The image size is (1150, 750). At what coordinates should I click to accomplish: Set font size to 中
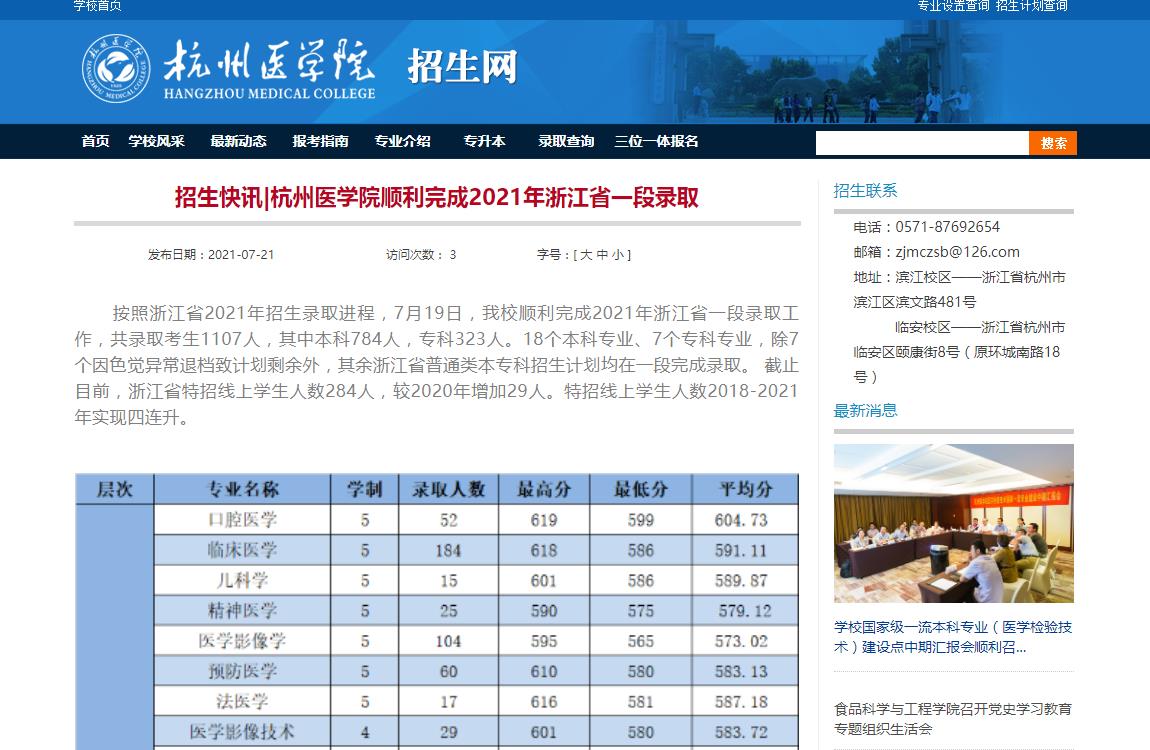[602, 255]
